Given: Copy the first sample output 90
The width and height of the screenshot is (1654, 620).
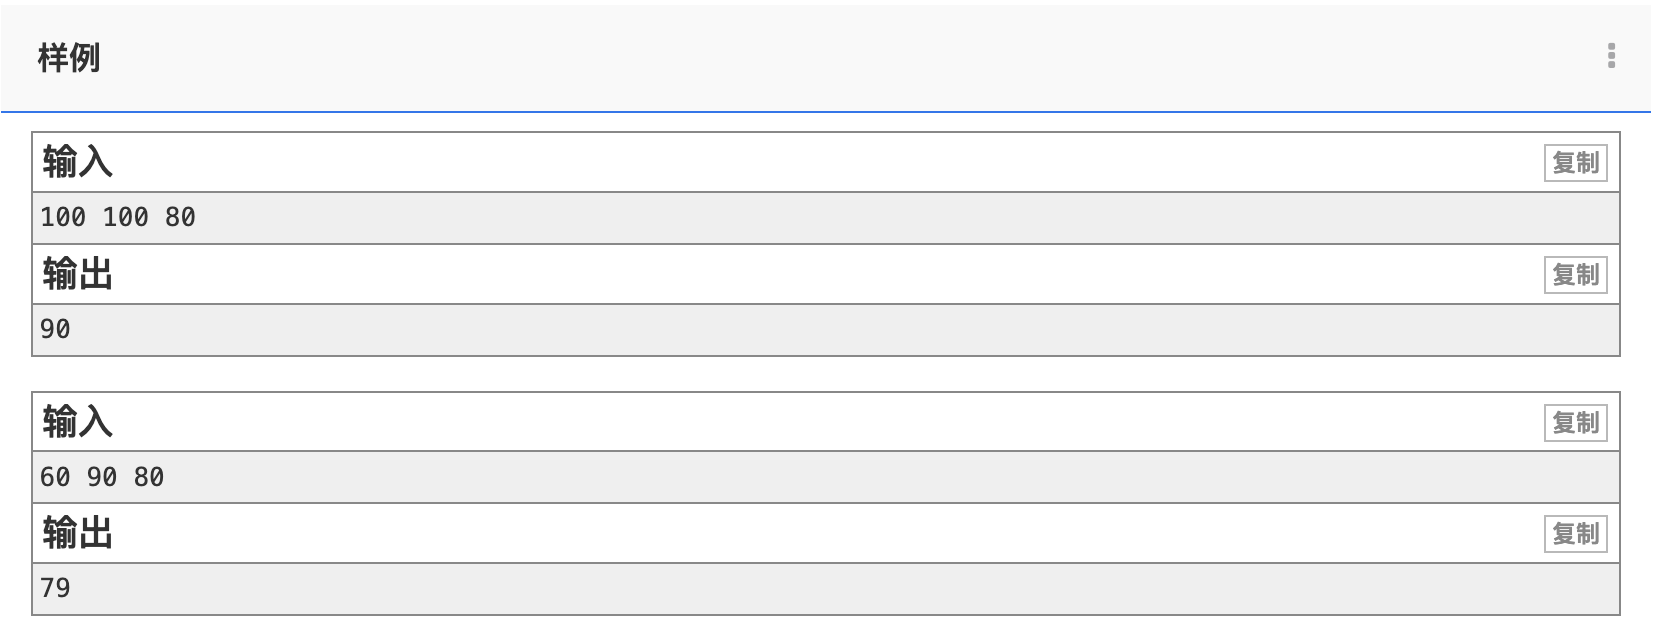Looking at the screenshot, I should pyautogui.click(x=1575, y=275).
